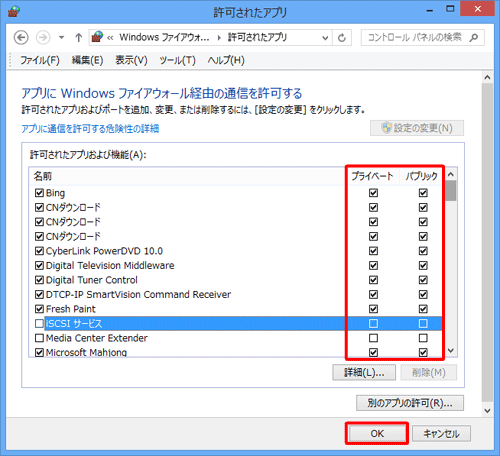Click the firewall icon in title bar

[x=14, y=11]
